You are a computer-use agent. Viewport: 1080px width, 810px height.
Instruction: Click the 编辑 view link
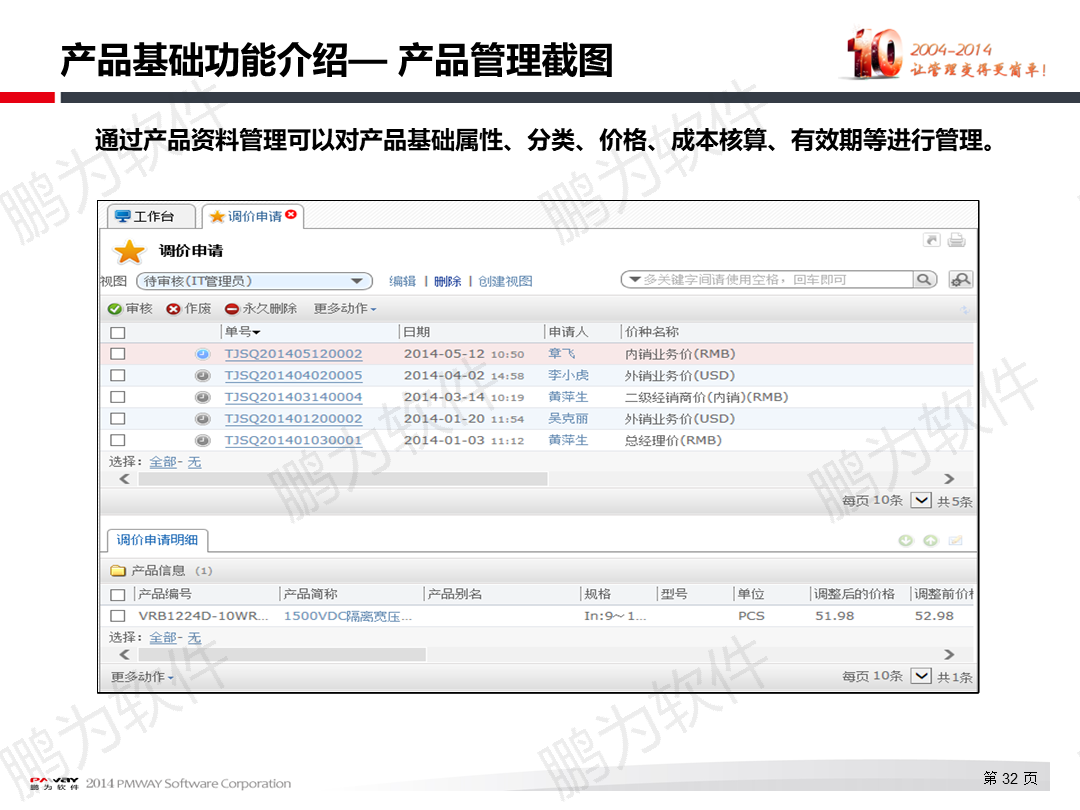click(402, 281)
